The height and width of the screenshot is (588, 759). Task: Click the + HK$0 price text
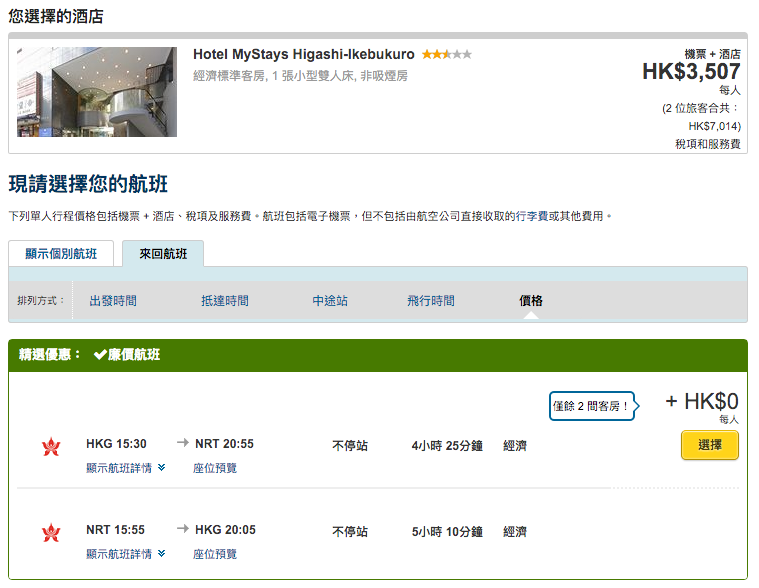702,401
